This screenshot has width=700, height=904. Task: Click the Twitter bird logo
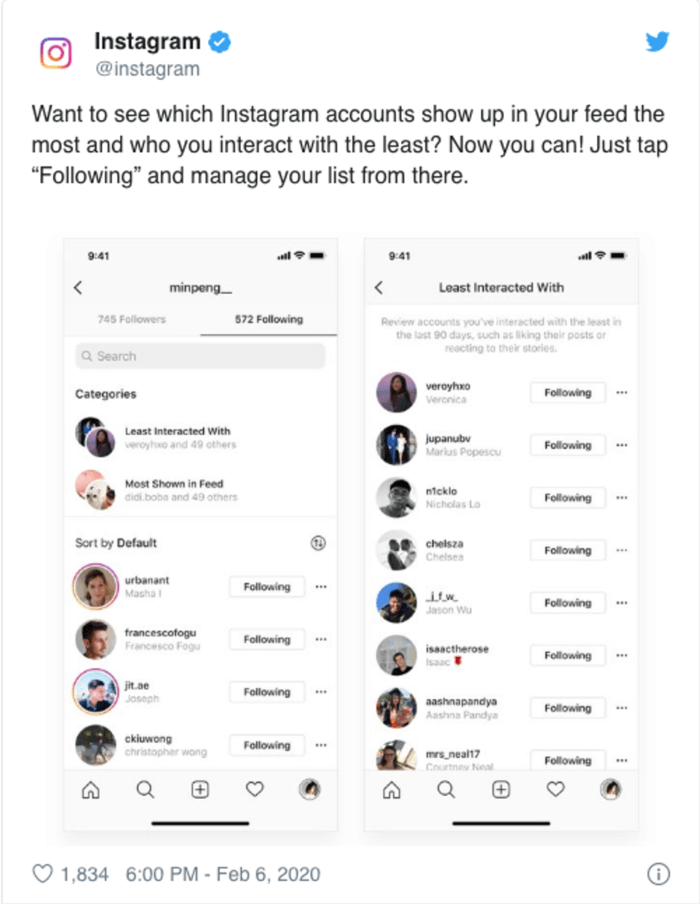point(657,42)
